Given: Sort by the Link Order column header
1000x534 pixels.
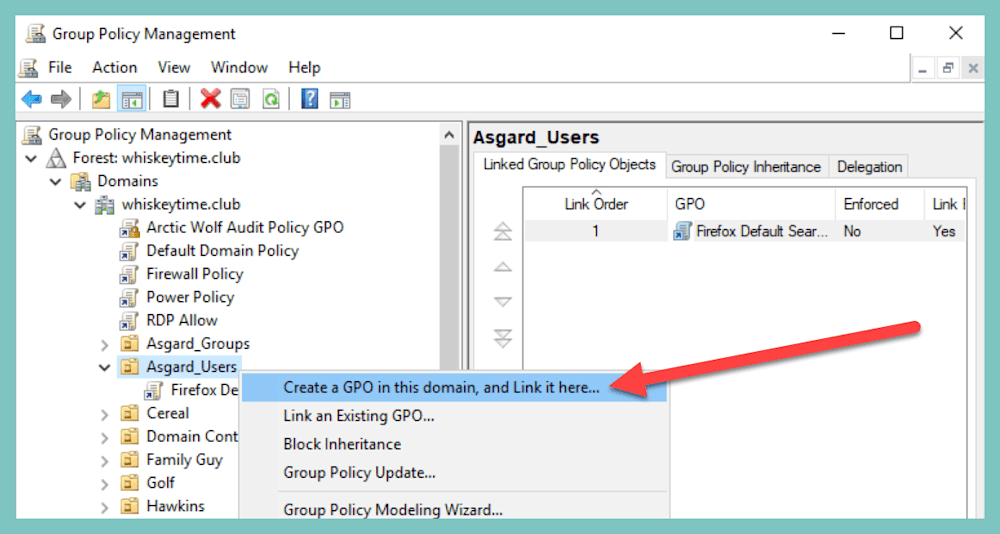Looking at the screenshot, I should pos(596,204).
